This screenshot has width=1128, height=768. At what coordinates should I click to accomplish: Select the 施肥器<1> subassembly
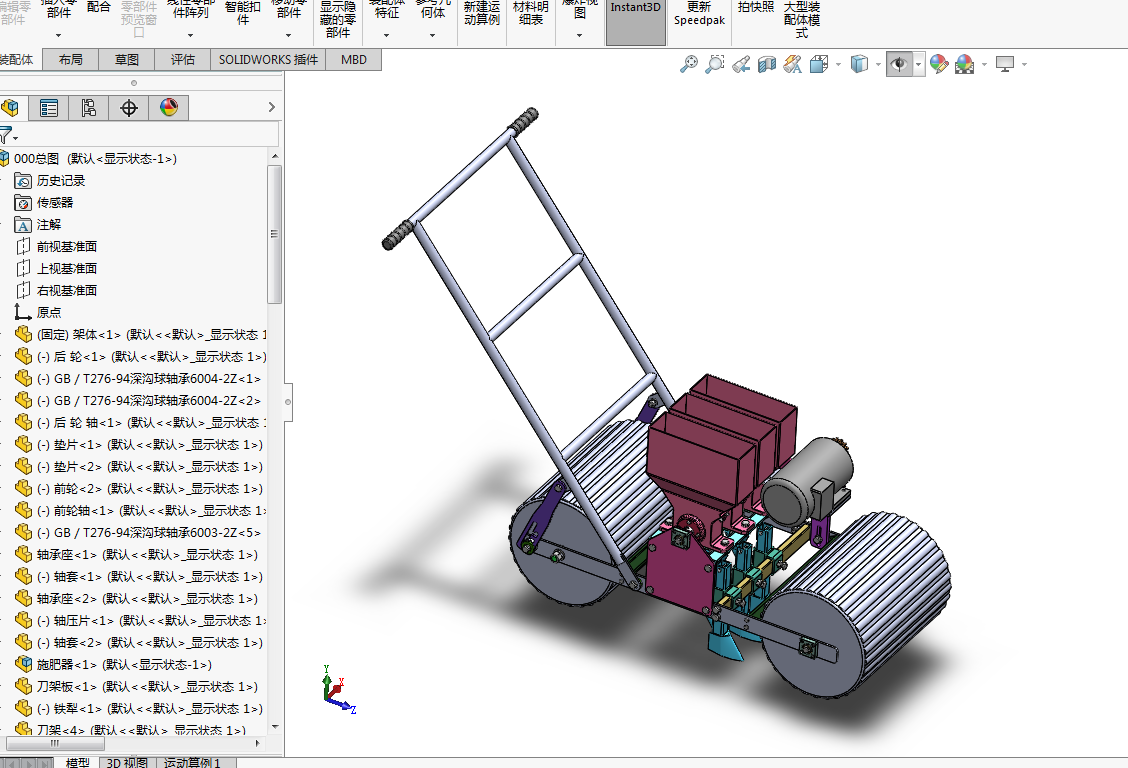(113, 664)
